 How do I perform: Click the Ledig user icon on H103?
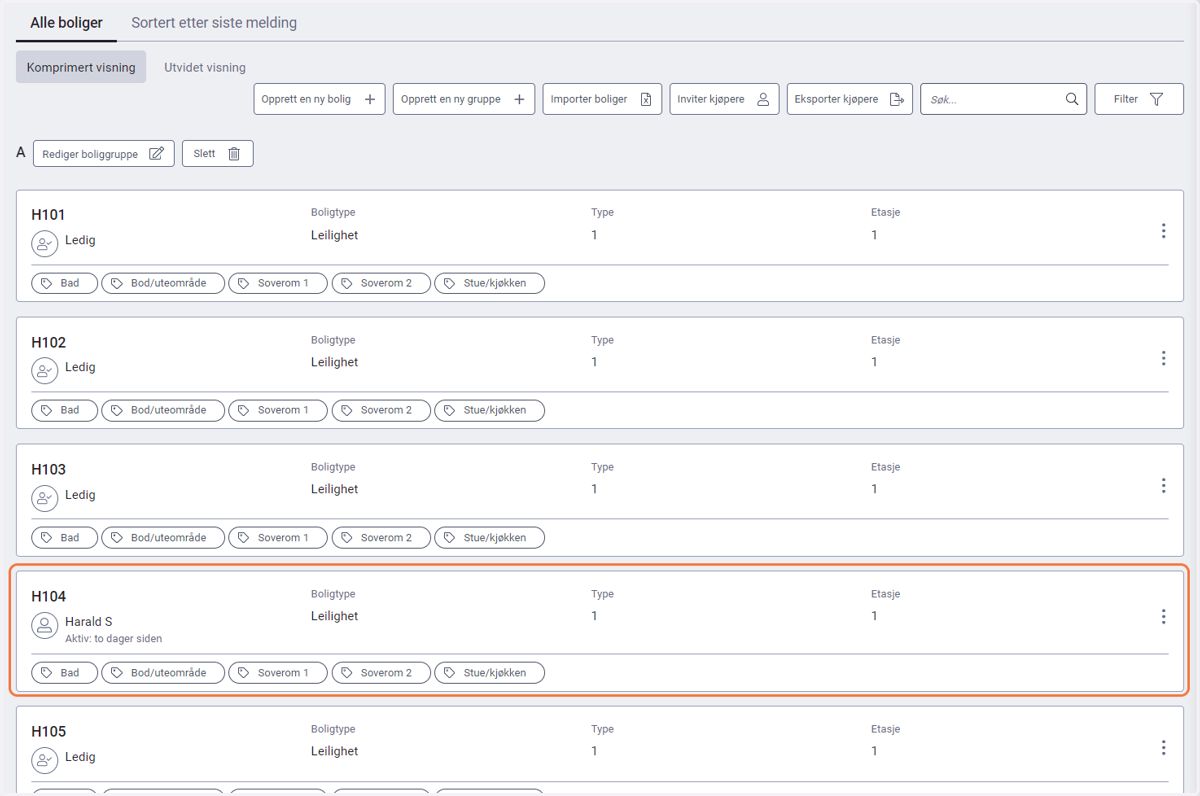(x=44, y=497)
